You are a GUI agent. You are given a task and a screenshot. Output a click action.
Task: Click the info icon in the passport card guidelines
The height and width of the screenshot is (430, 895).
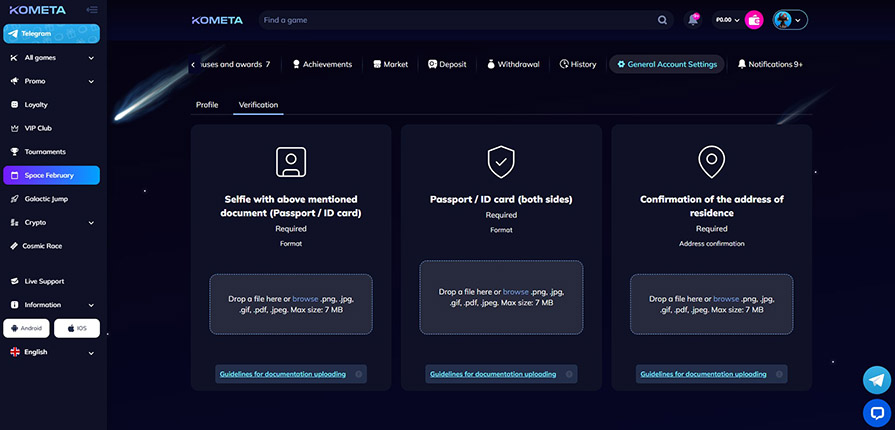point(569,375)
